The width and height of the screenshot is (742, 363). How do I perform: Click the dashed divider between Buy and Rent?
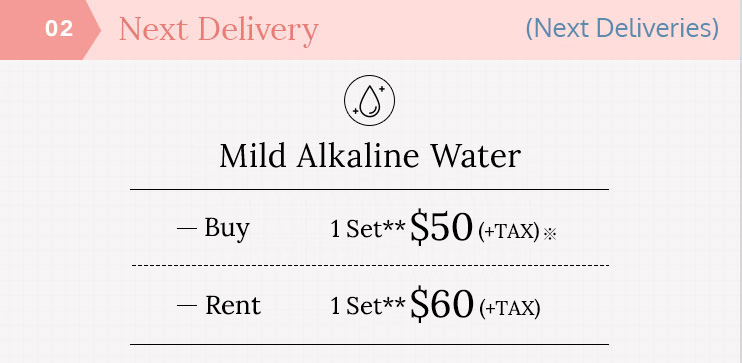[370, 266]
